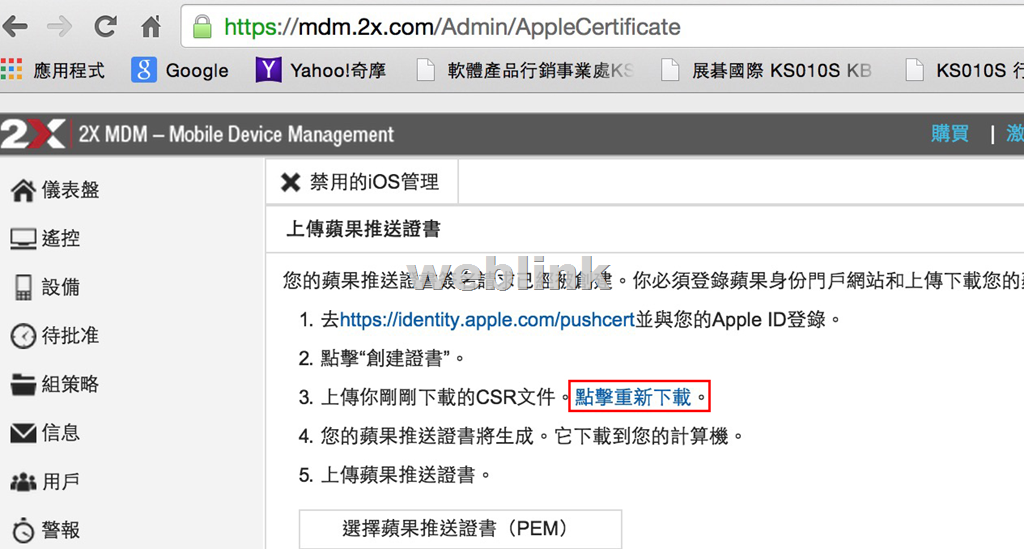This screenshot has height=549, width=1024.
Task: Click the 點擊重新下載 link
Action: [633, 397]
